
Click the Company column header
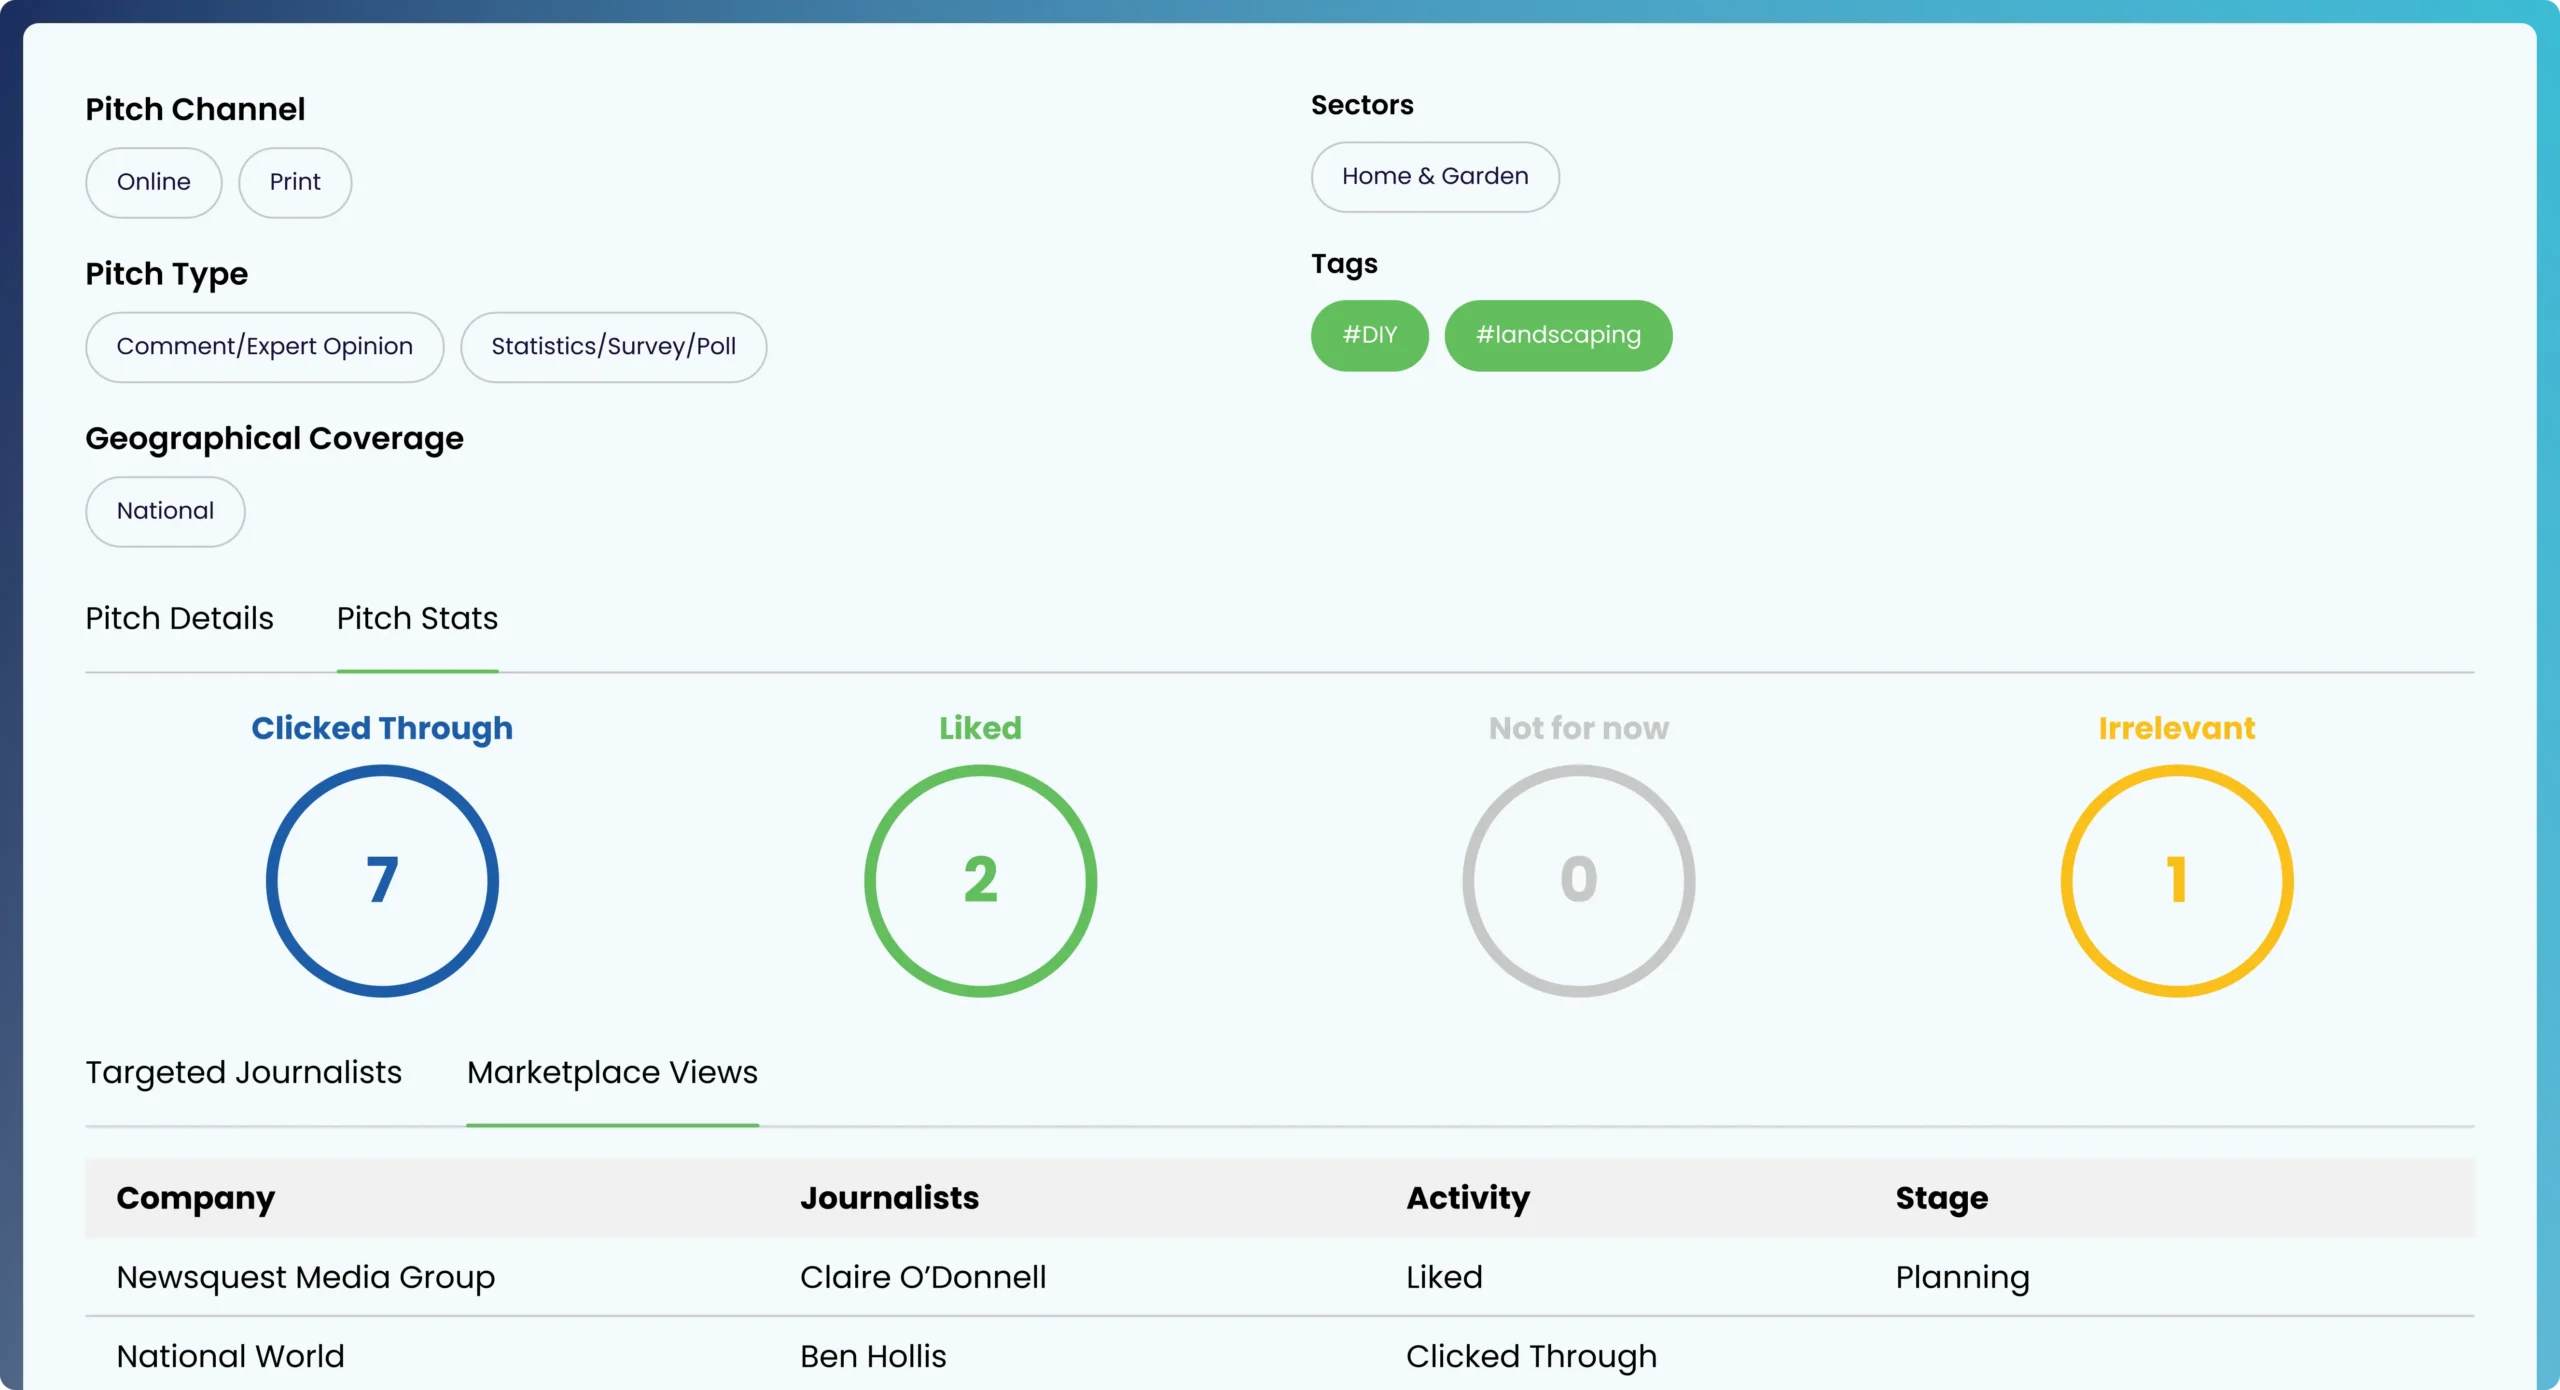coord(195,1197)
